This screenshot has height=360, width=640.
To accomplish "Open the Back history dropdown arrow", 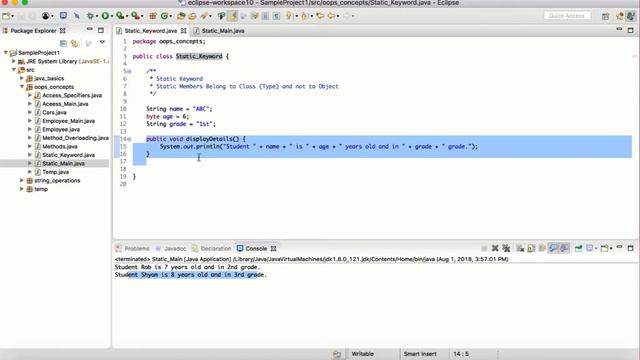I will coord(338,16).
